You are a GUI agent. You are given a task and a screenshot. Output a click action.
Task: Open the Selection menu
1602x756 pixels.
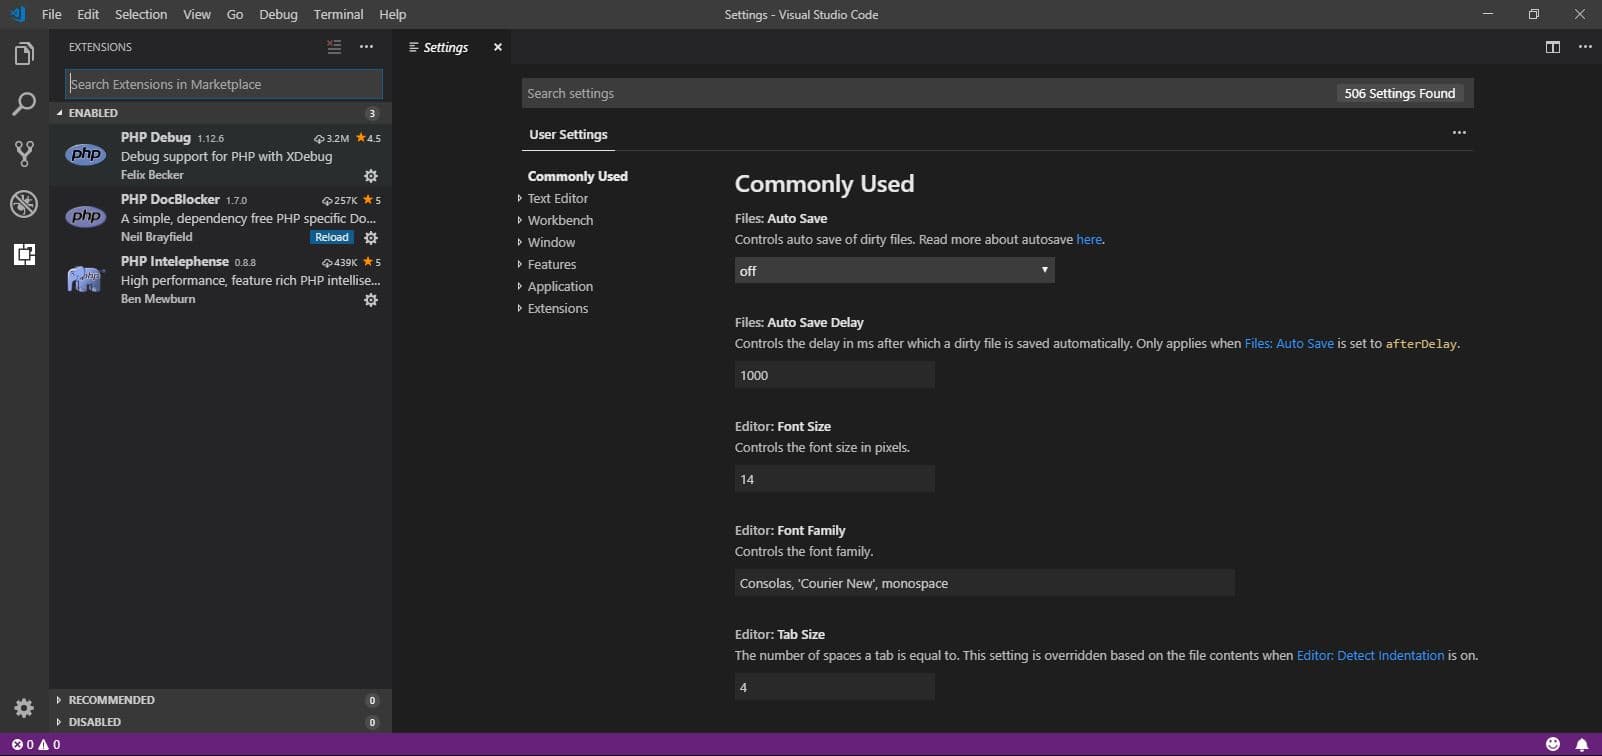(140, 14)
